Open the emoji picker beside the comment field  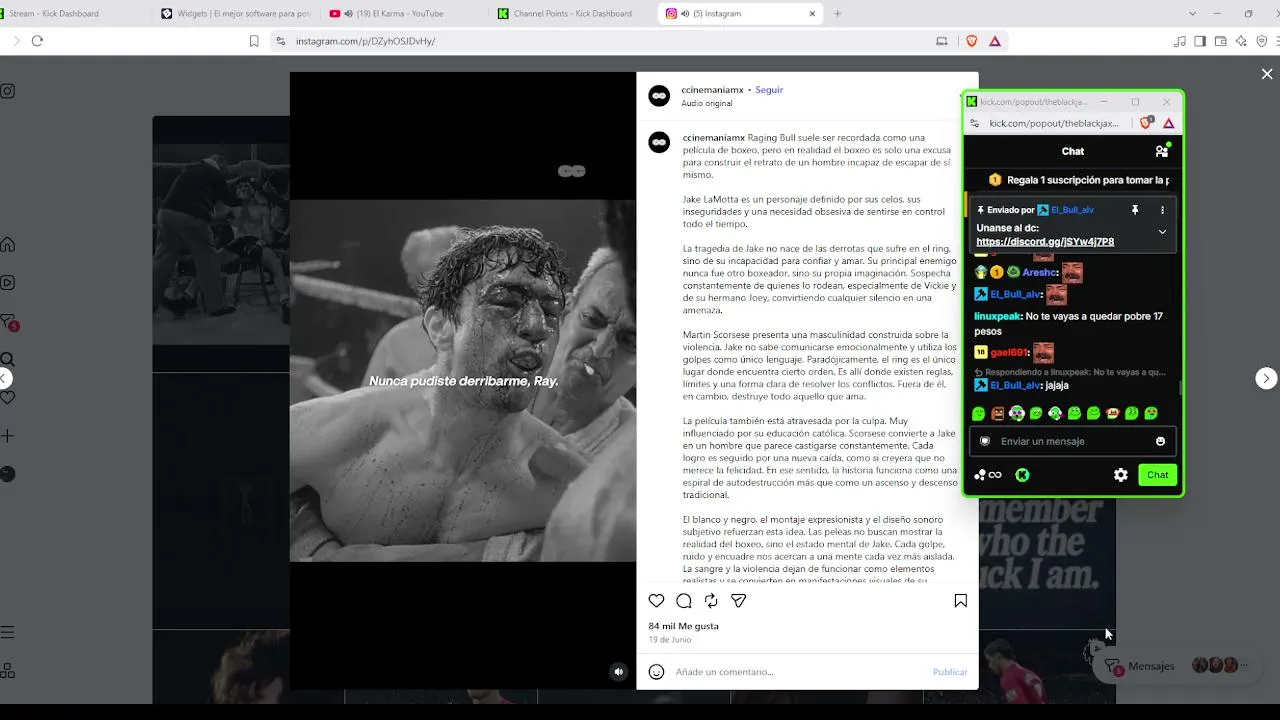pyautogui.click(x=656, y=672)
